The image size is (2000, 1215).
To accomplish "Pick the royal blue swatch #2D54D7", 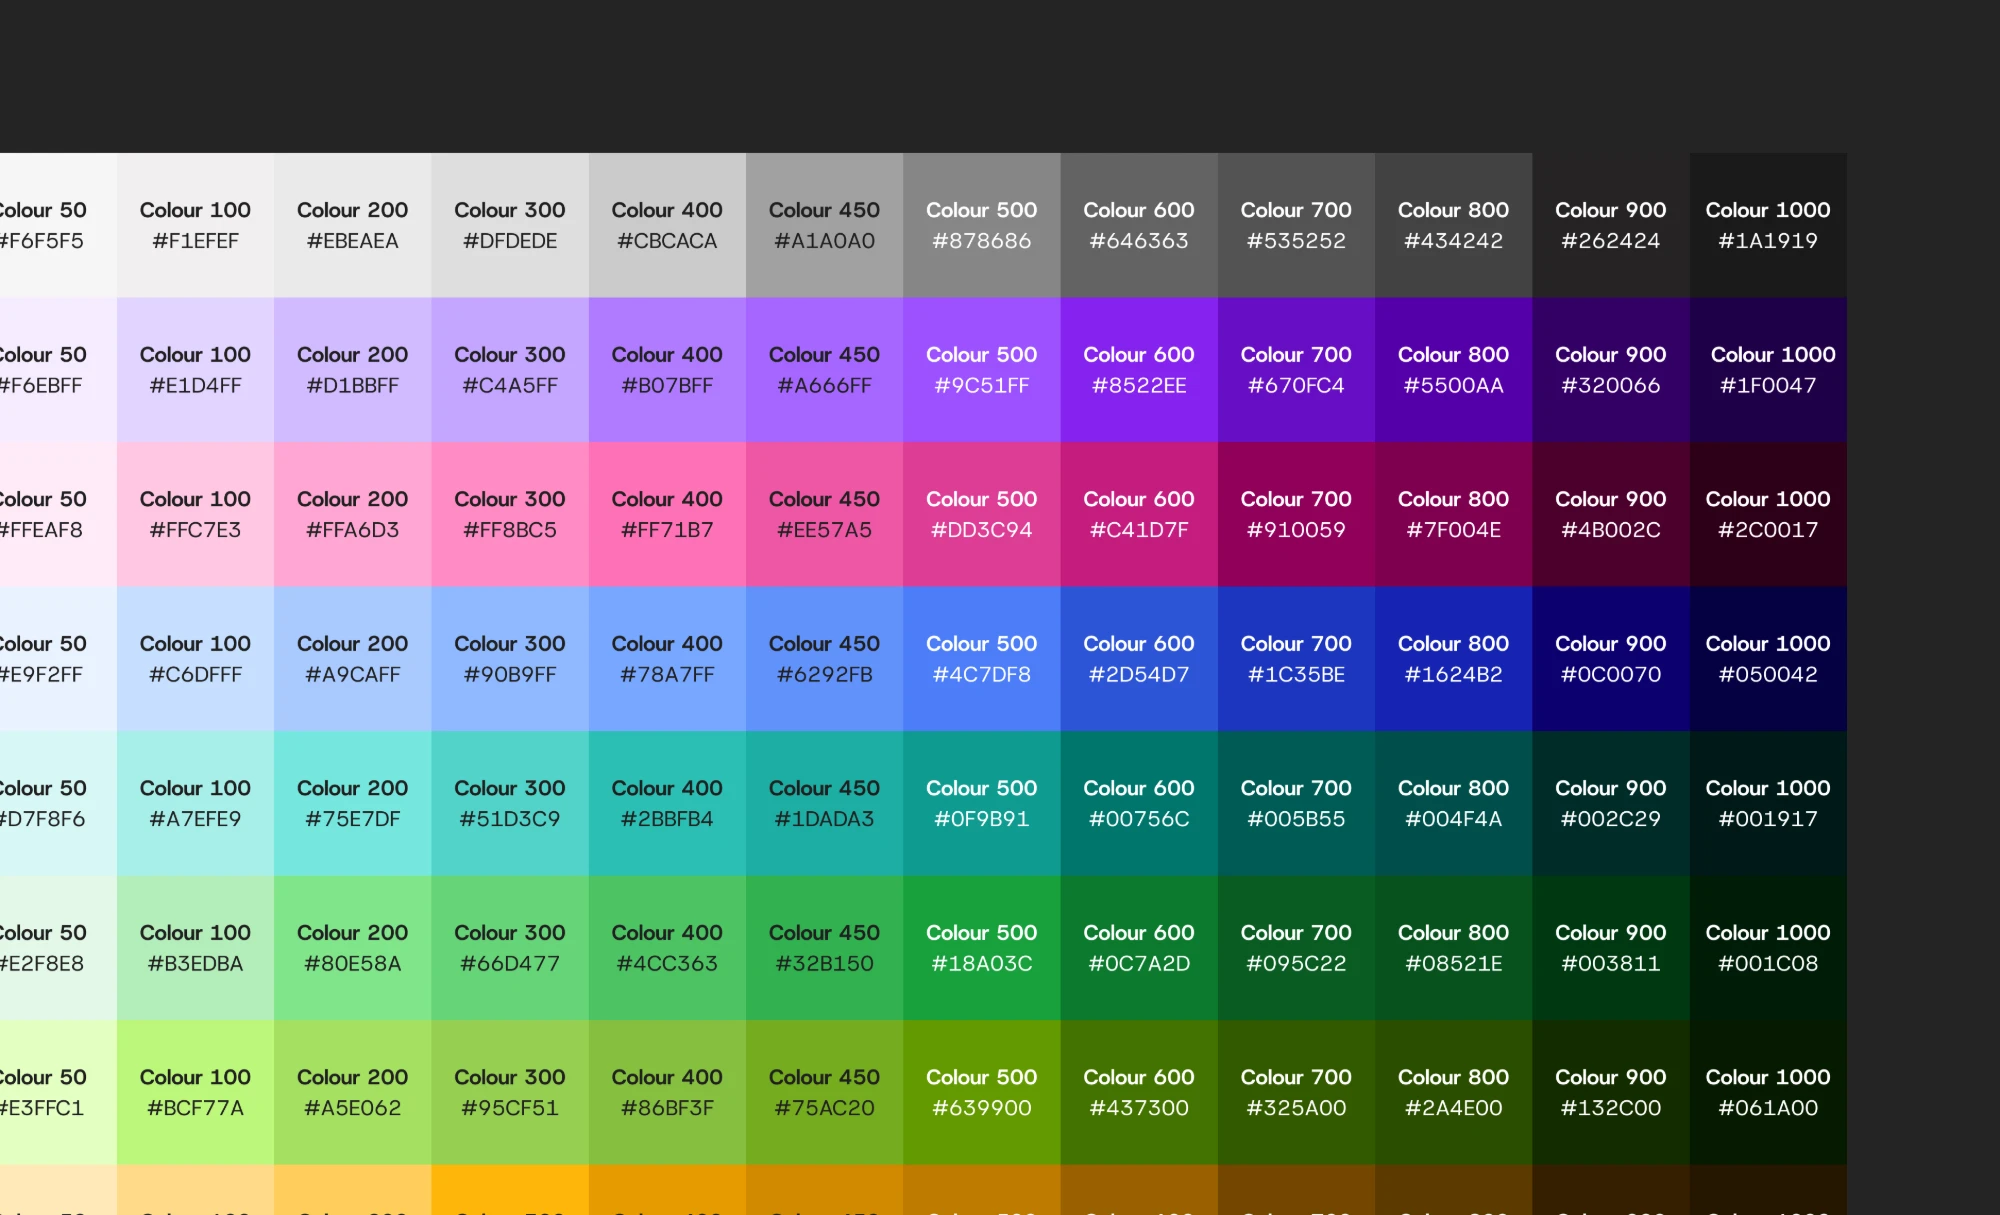I will (1139, 659).
